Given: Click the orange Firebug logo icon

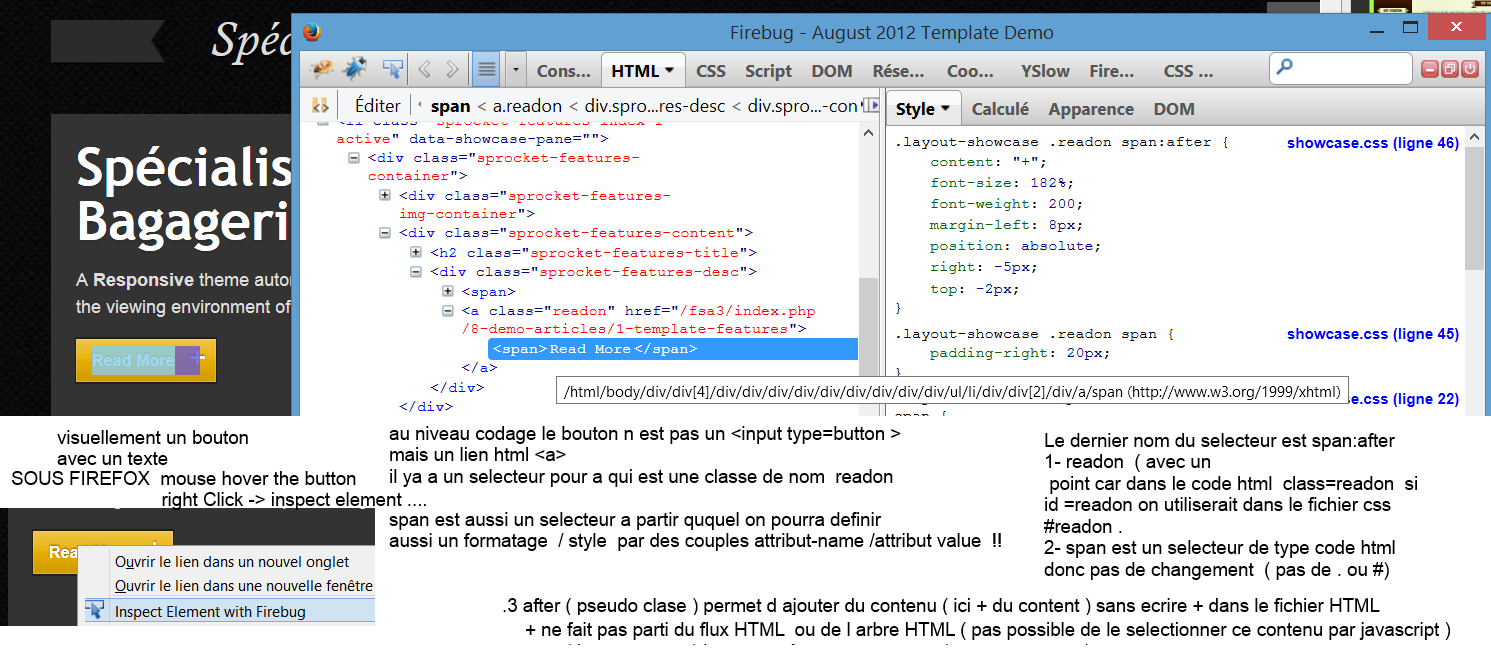Looking at the screenshot, I should pos(322,69).
